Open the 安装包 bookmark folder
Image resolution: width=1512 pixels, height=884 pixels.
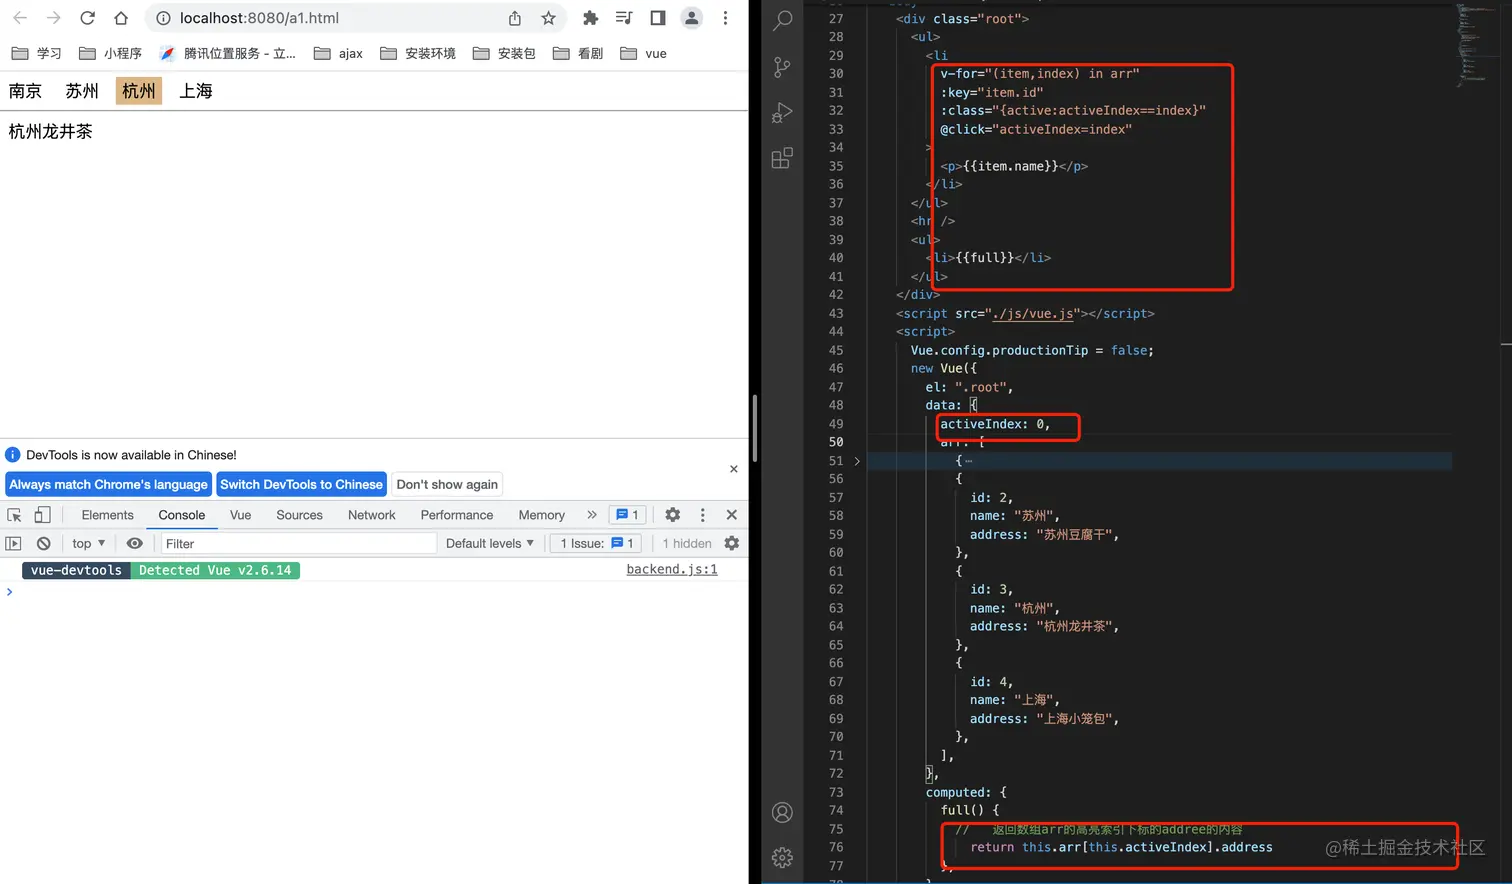(504, 53)
